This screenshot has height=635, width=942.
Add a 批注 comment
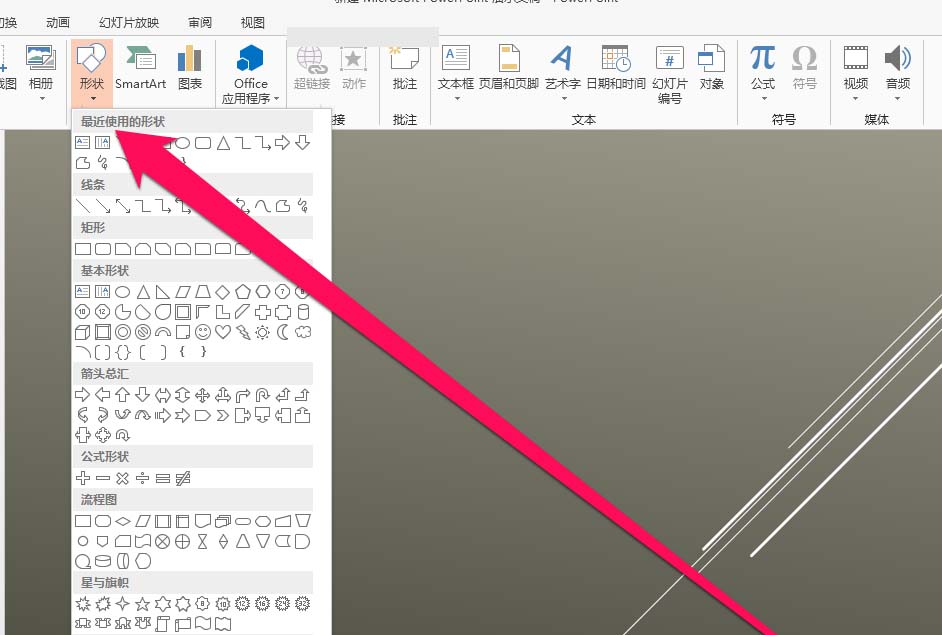405,67
